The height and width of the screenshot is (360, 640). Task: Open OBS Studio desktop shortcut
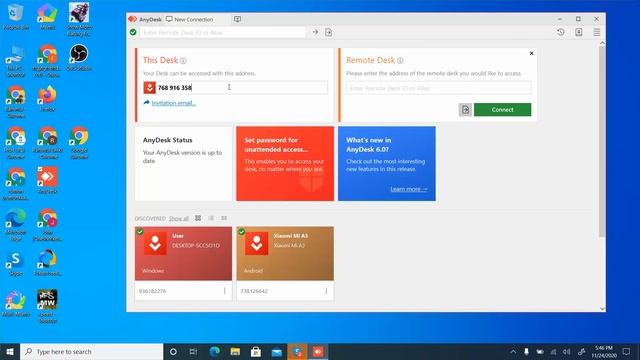(x=79, y=58)
